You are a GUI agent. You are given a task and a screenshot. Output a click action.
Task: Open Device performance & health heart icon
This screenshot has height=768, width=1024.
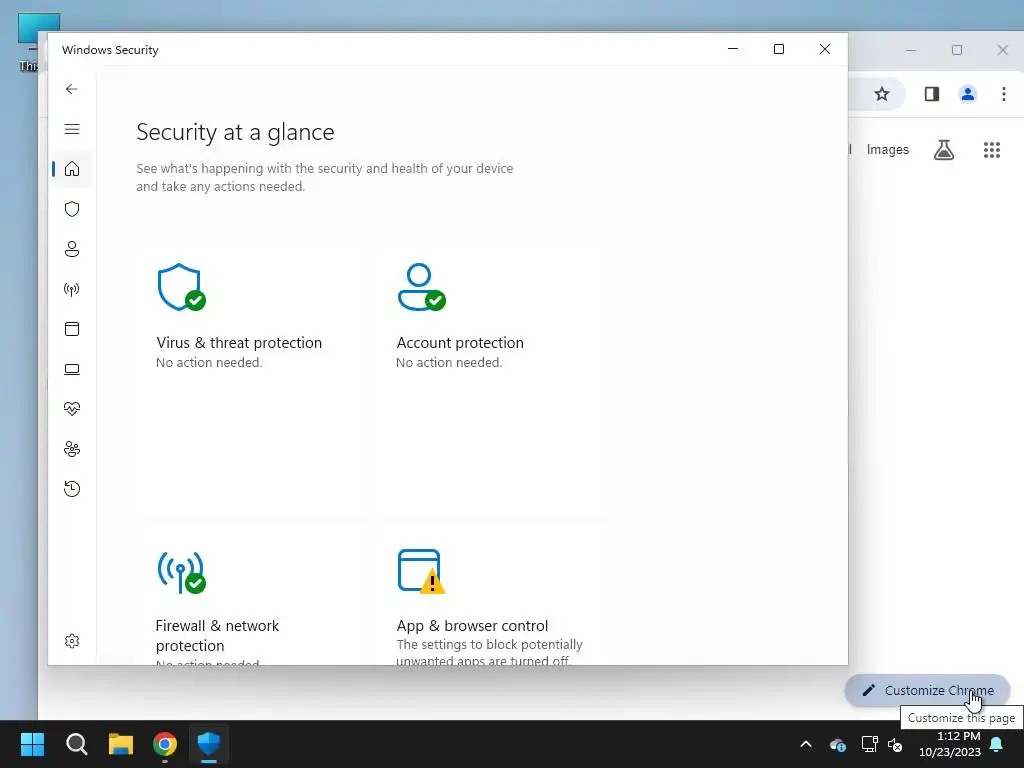(72, 409)
